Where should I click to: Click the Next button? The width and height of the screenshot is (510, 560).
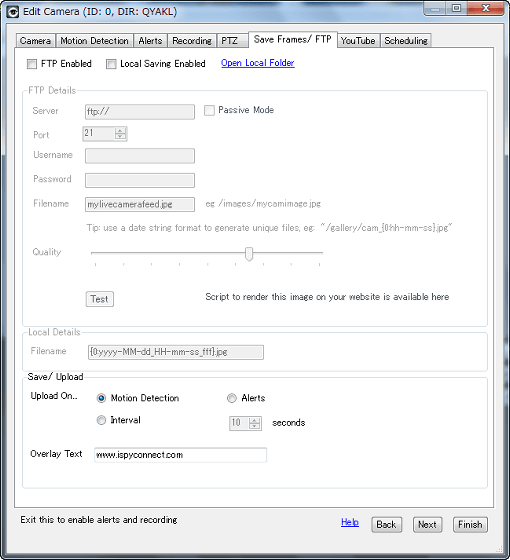click(427, 525)
